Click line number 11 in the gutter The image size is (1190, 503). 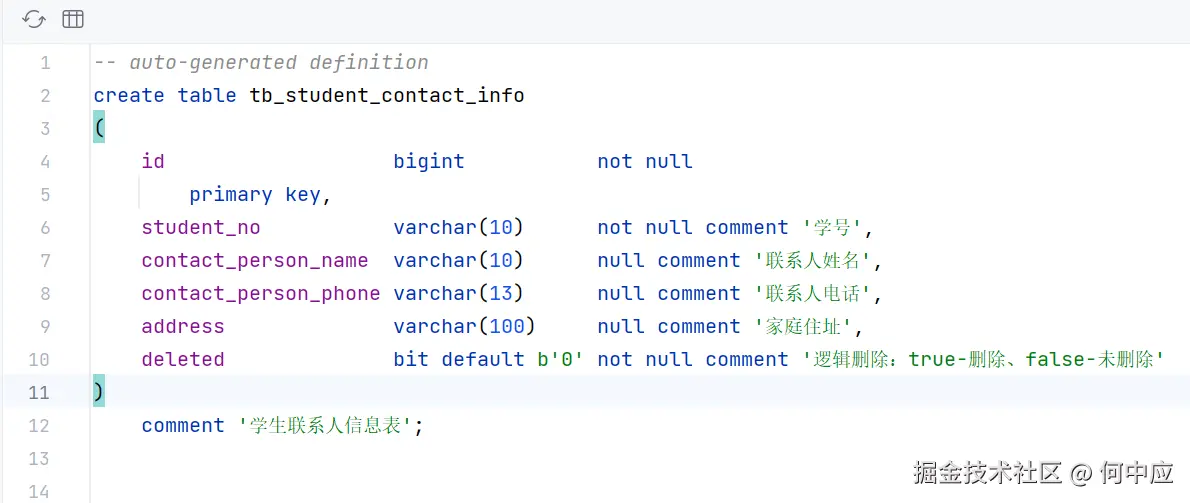tap(39, 392)
